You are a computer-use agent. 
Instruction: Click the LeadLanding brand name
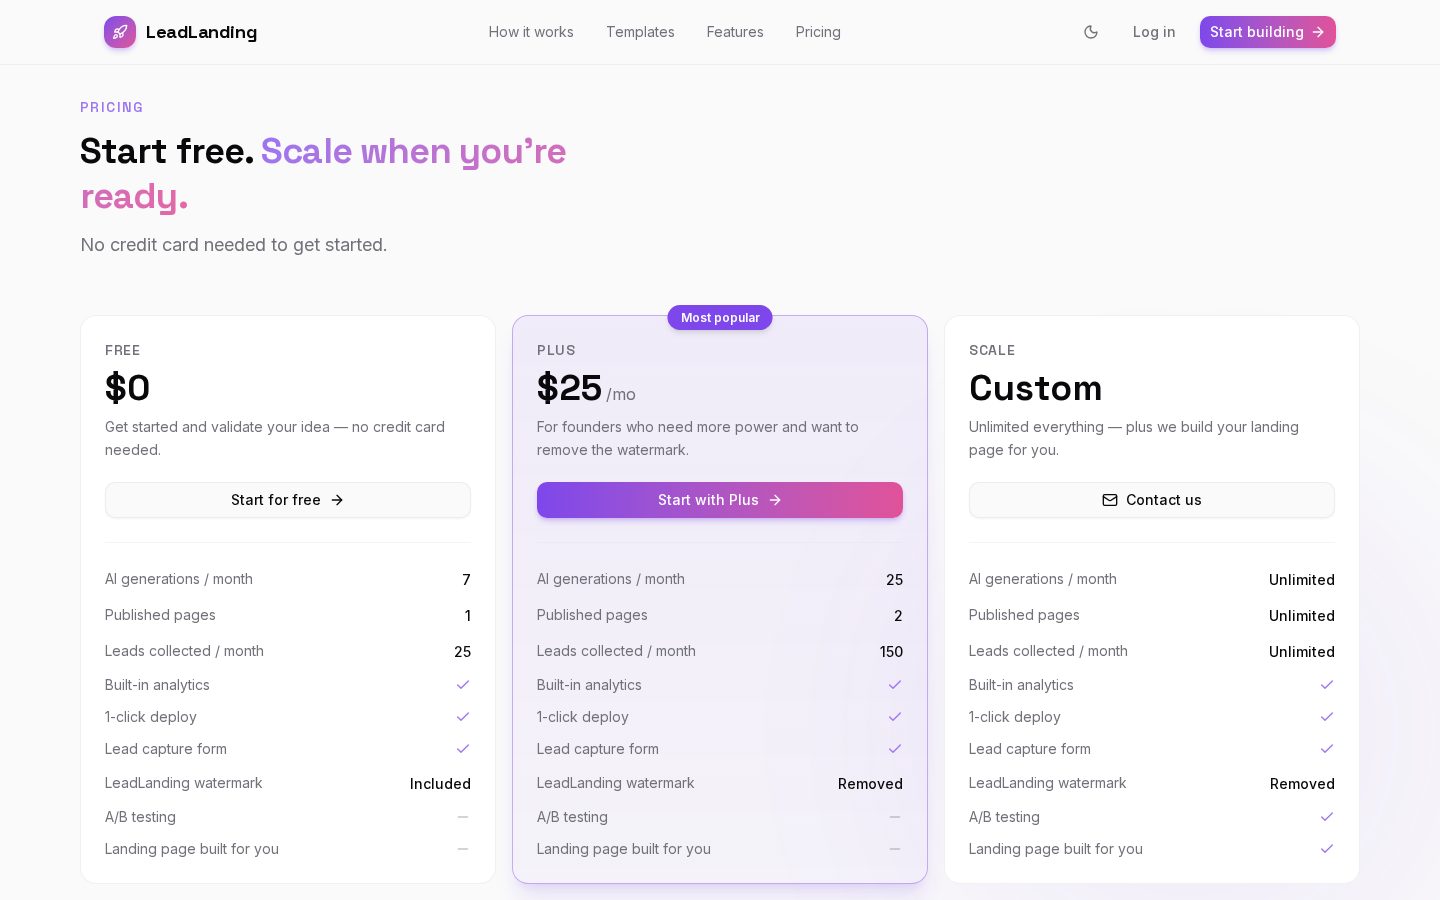[x=201, y=32]
